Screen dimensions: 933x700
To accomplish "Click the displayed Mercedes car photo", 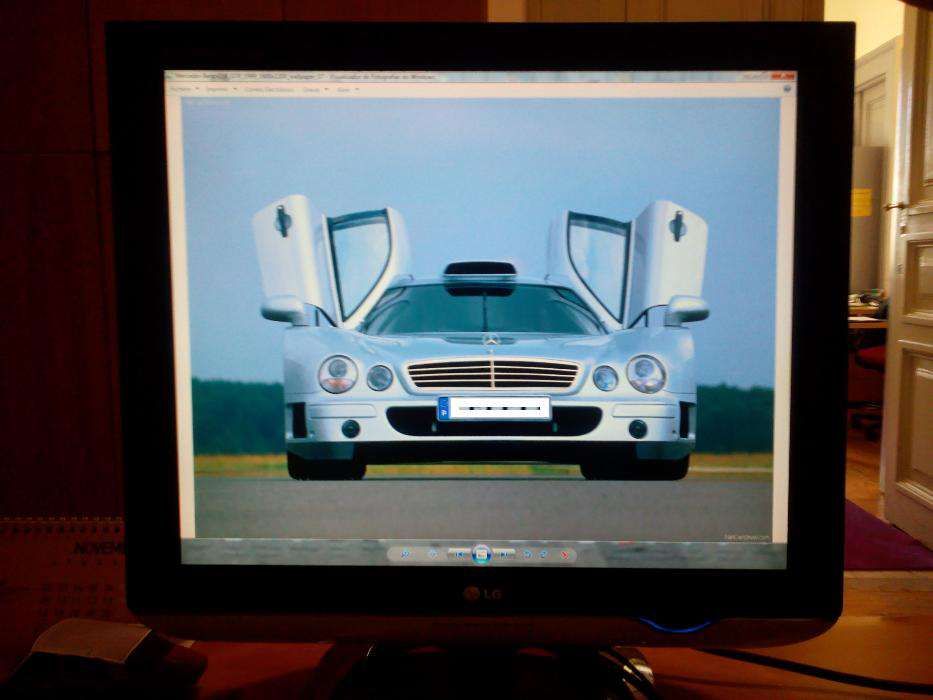I will pos(481,318).
